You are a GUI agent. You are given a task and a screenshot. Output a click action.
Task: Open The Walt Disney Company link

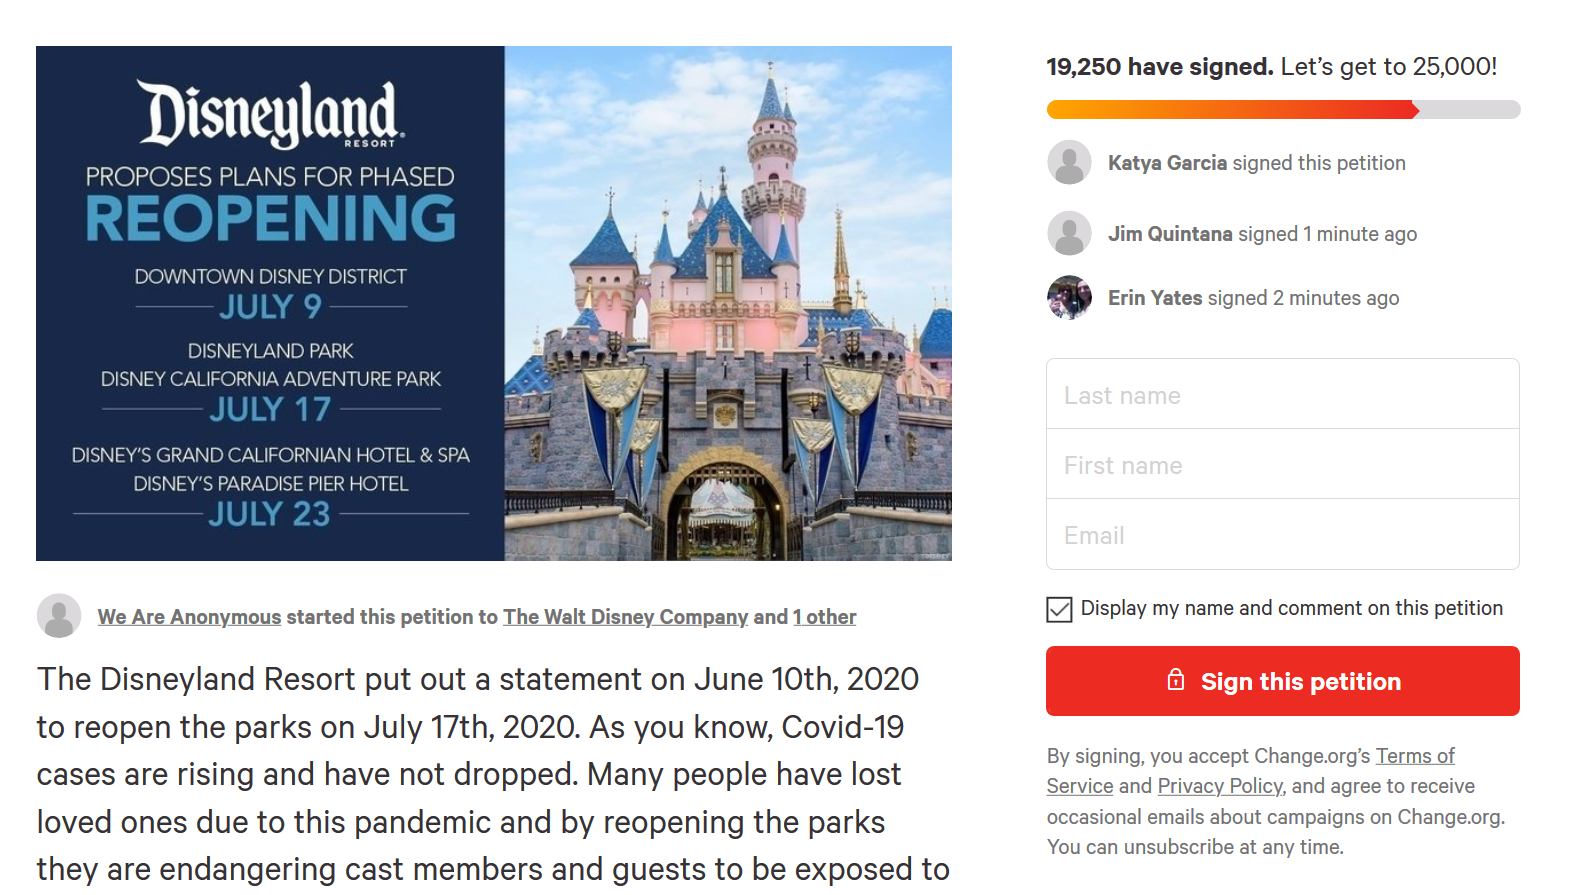tap(625, 617)
